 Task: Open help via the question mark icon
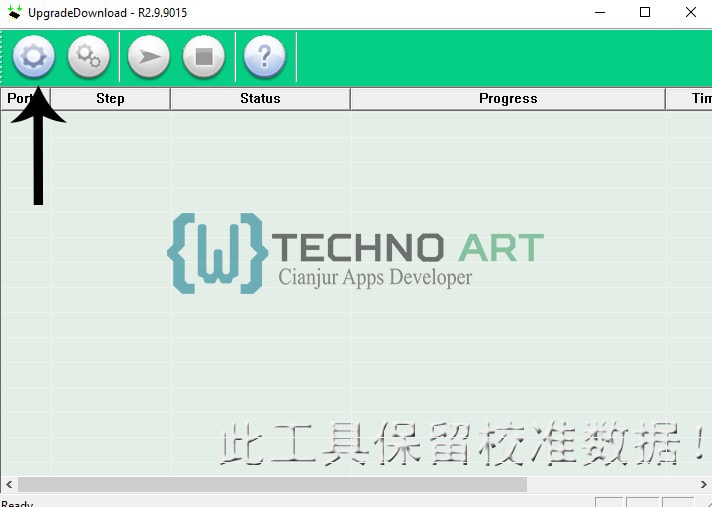click(265, 57)
